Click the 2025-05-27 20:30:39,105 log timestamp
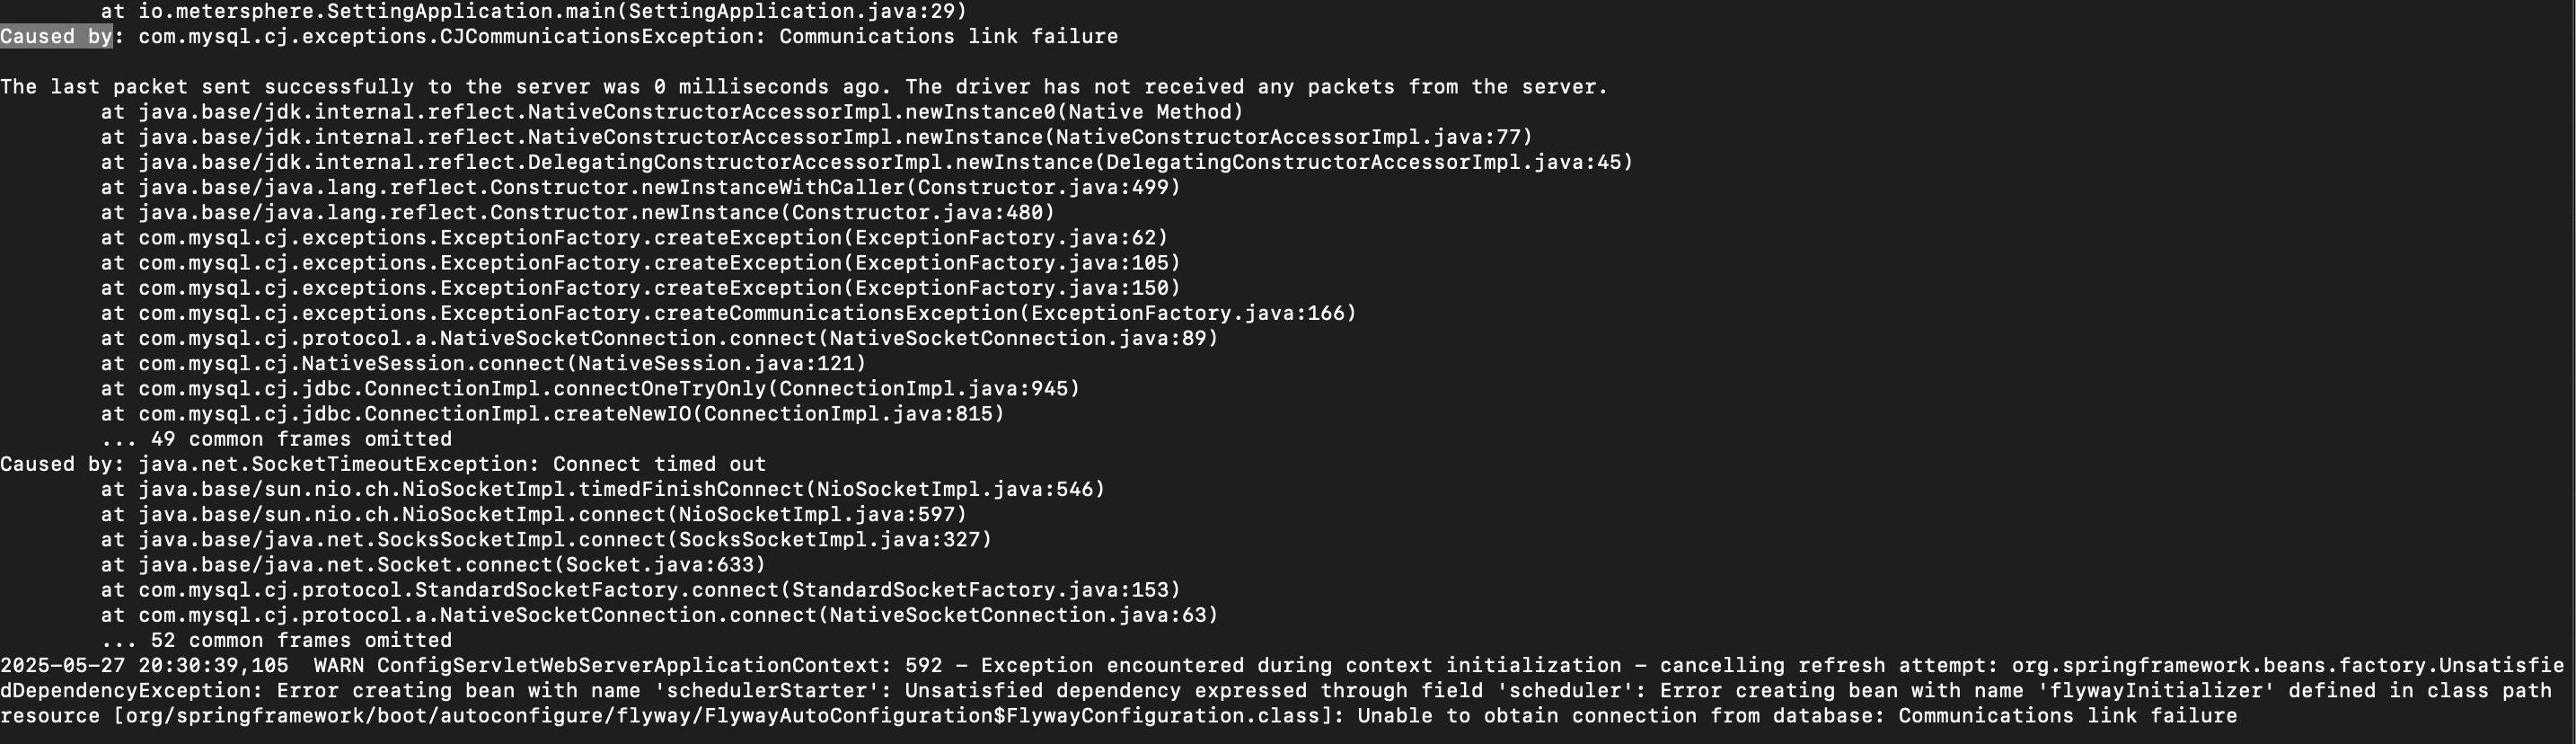The image size is (2576, 744). [x=144, y=665]
